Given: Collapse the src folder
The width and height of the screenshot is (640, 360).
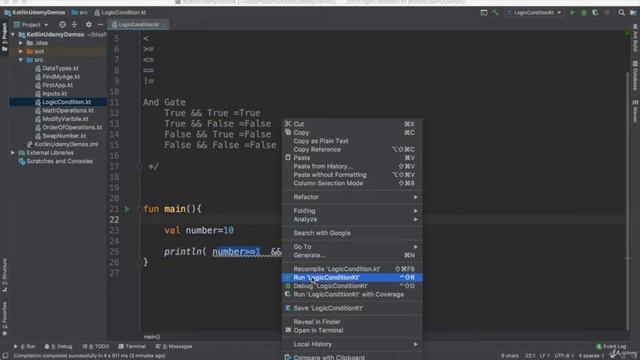Looking at the screenshot, I should pos(21,60).
